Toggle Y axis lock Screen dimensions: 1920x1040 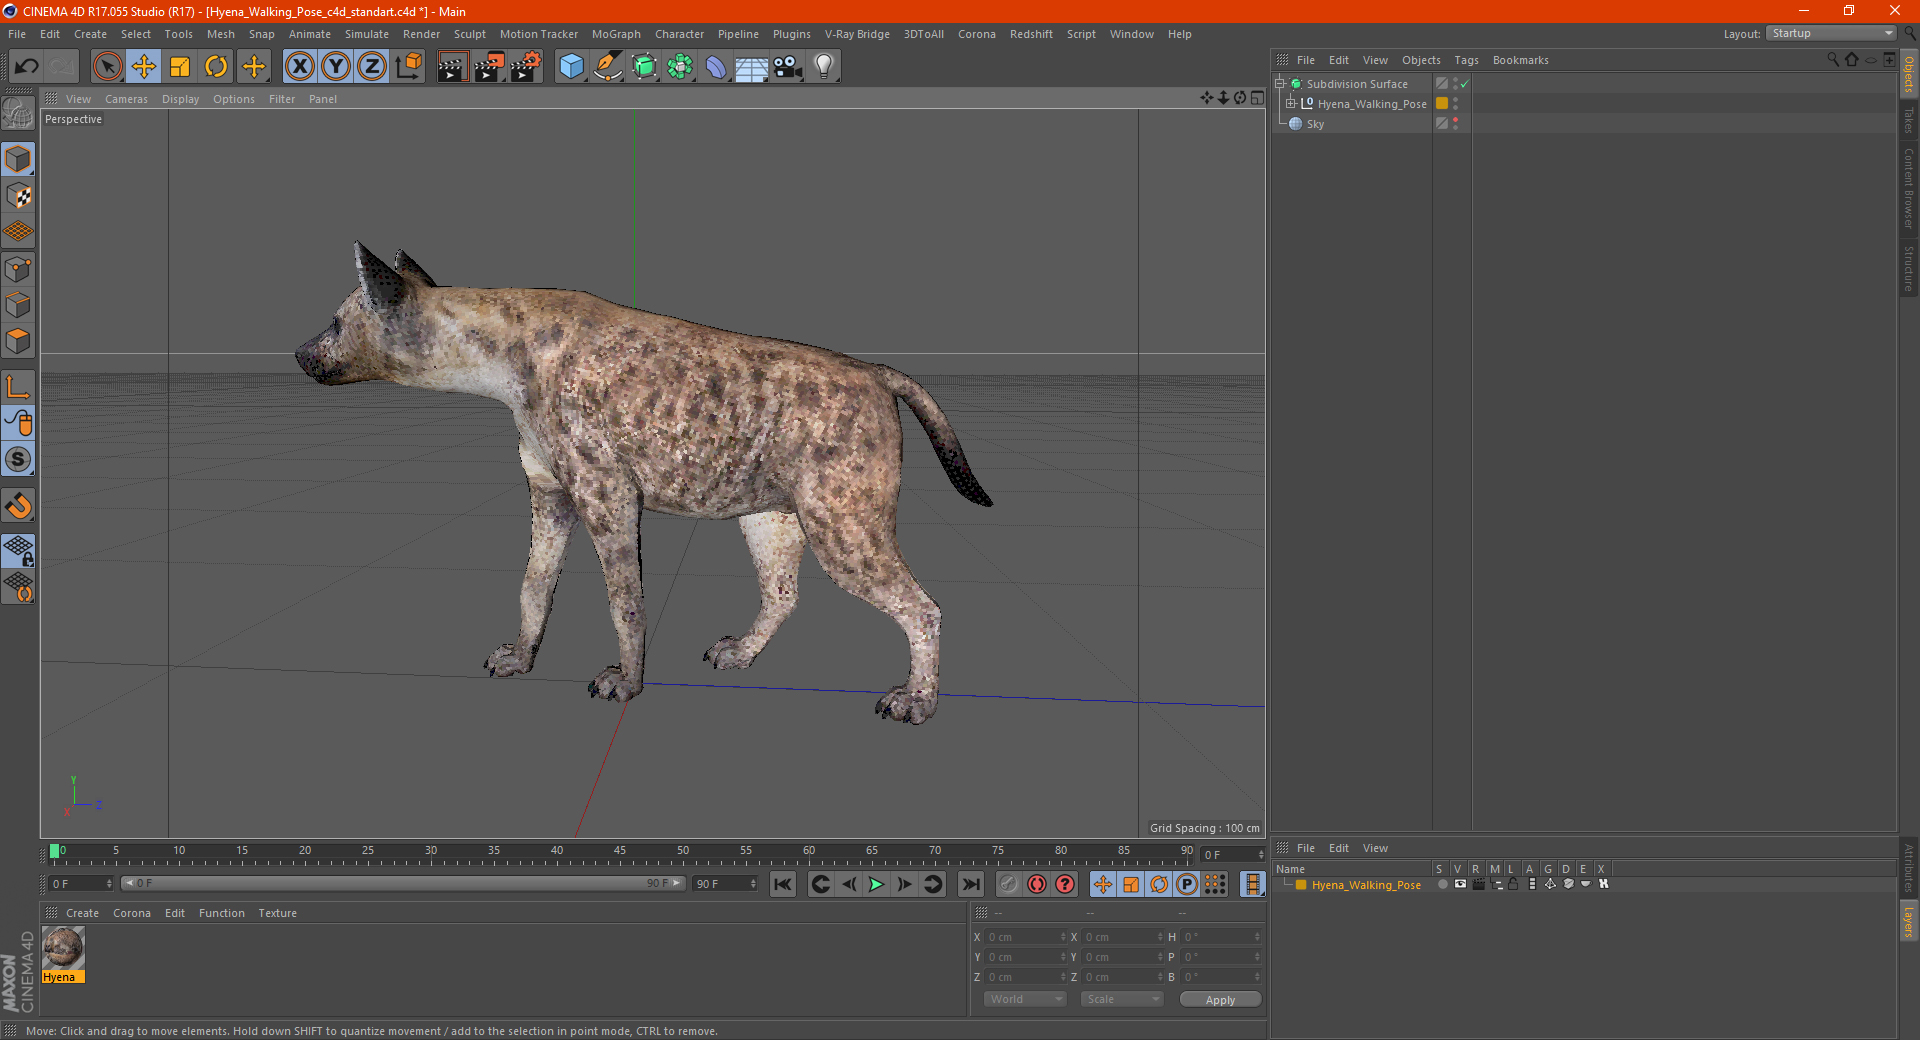[x=336, y=67]
